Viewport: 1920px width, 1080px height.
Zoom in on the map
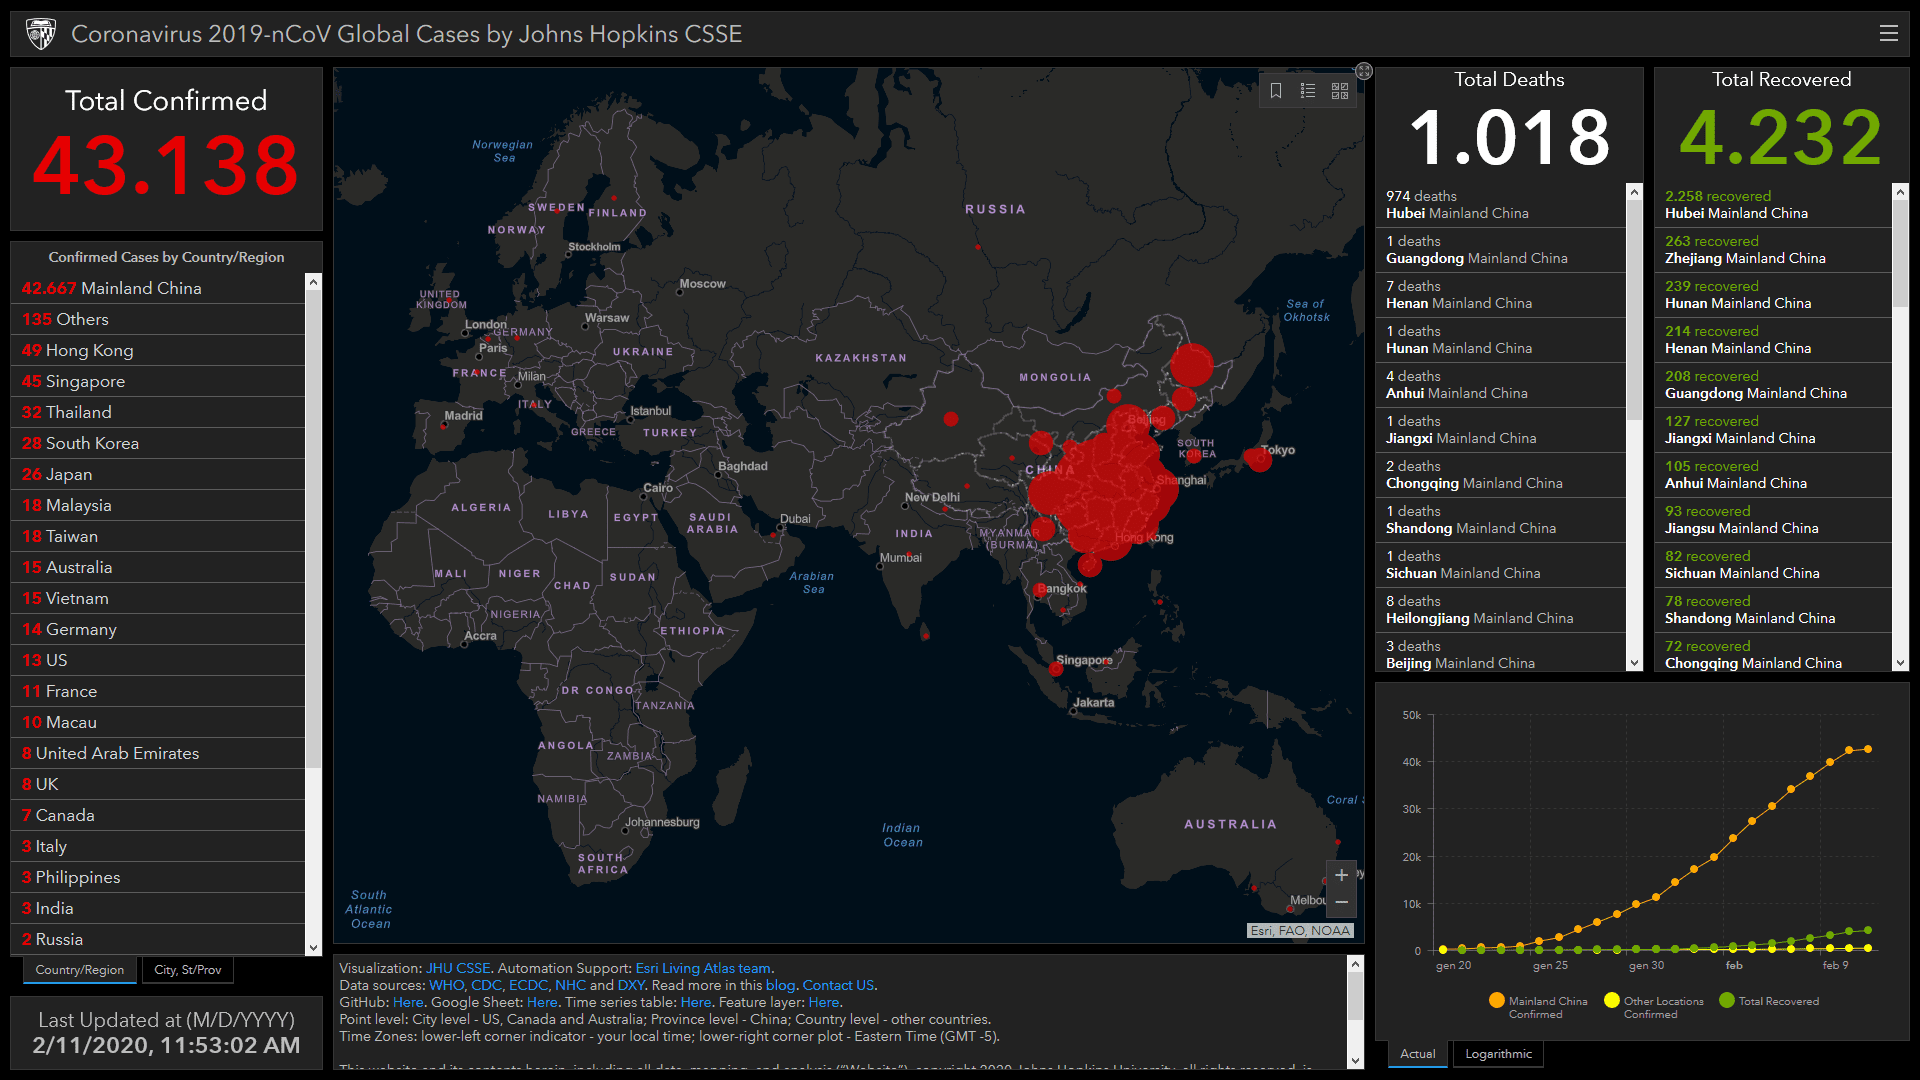(x=1341, y=875)
